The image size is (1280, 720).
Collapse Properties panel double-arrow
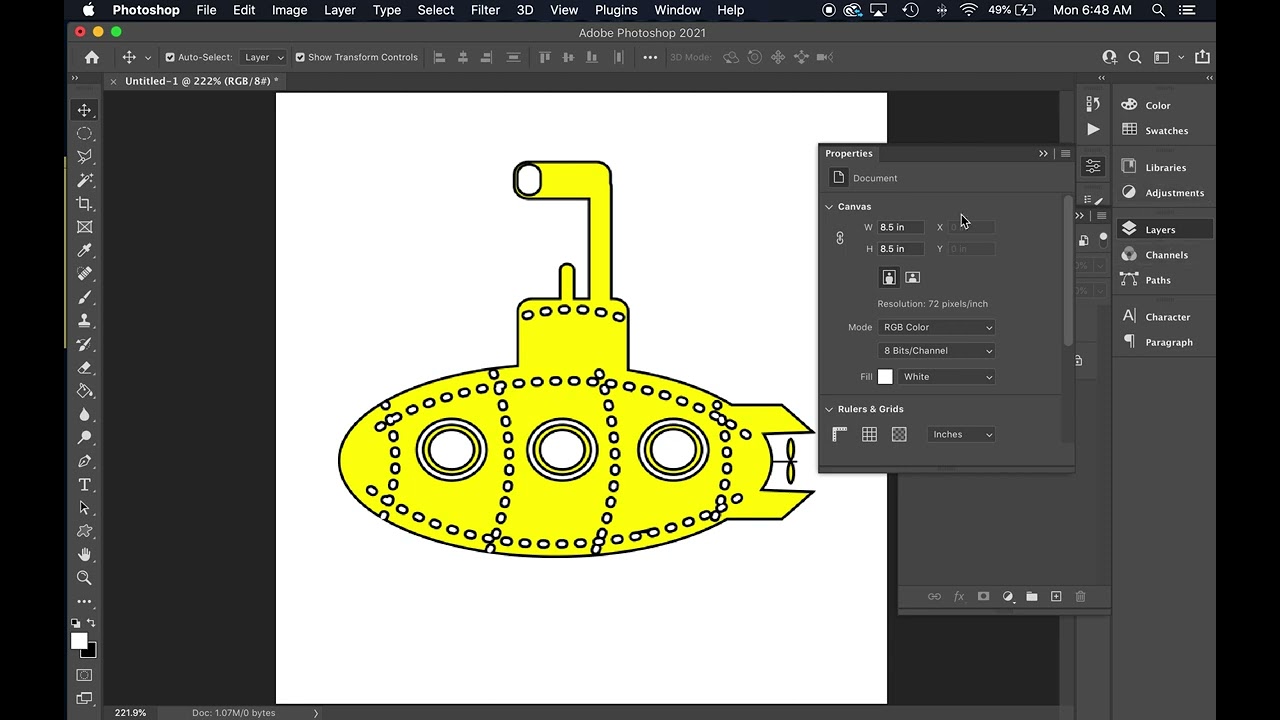pyautogui.click(x=1043, y=153)
